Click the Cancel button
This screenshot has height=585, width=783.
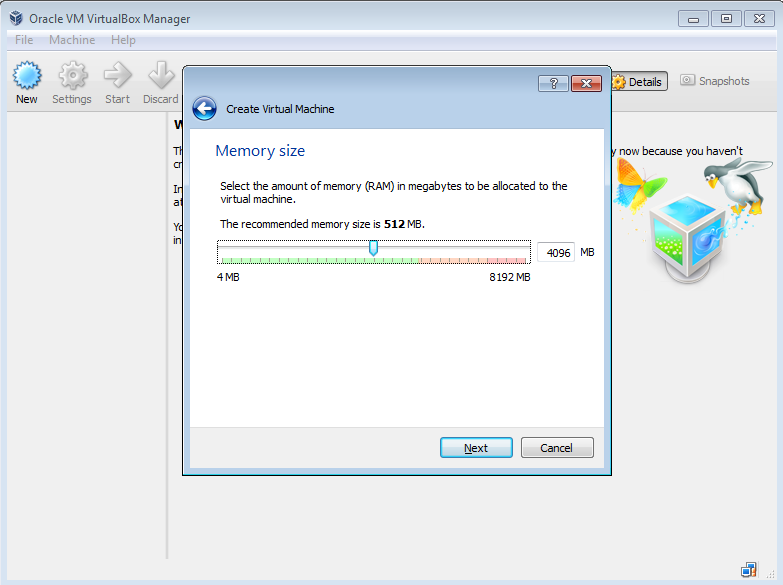(x=557, y=448)
